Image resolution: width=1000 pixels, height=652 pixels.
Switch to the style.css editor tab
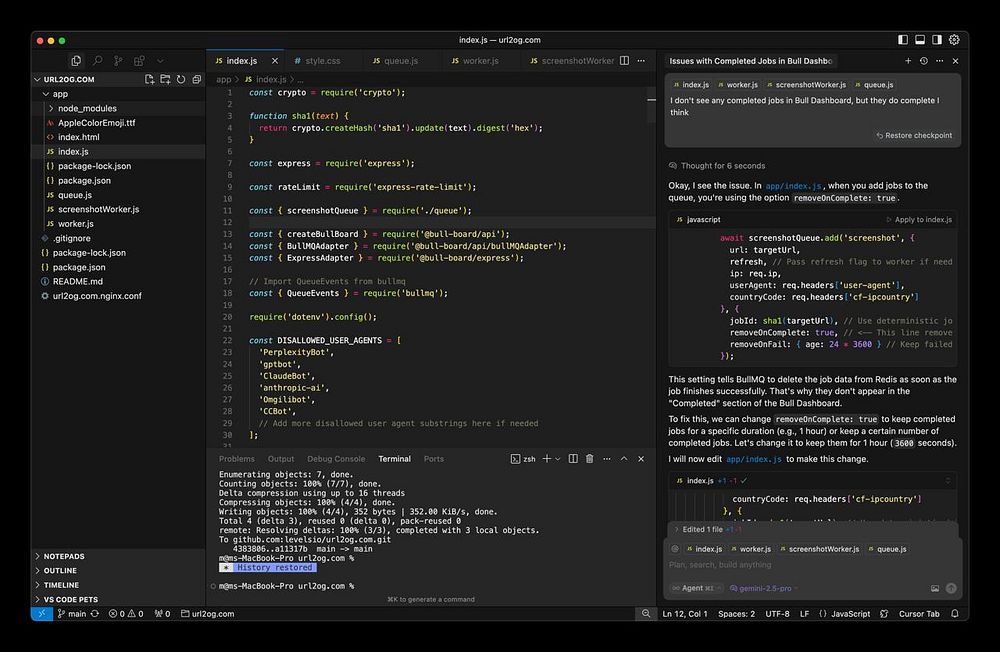tap(322, 61)
